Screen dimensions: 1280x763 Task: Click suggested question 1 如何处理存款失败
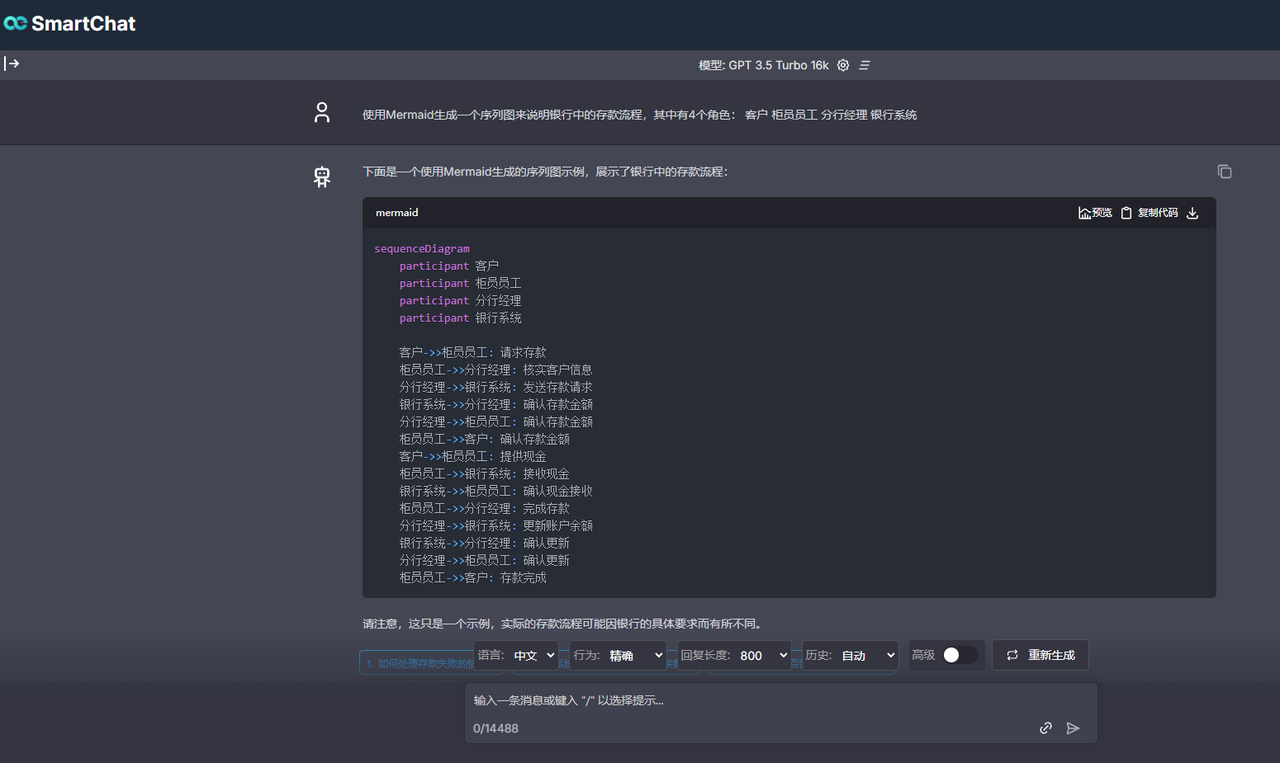pyautogui.click(x=416, y=663)
